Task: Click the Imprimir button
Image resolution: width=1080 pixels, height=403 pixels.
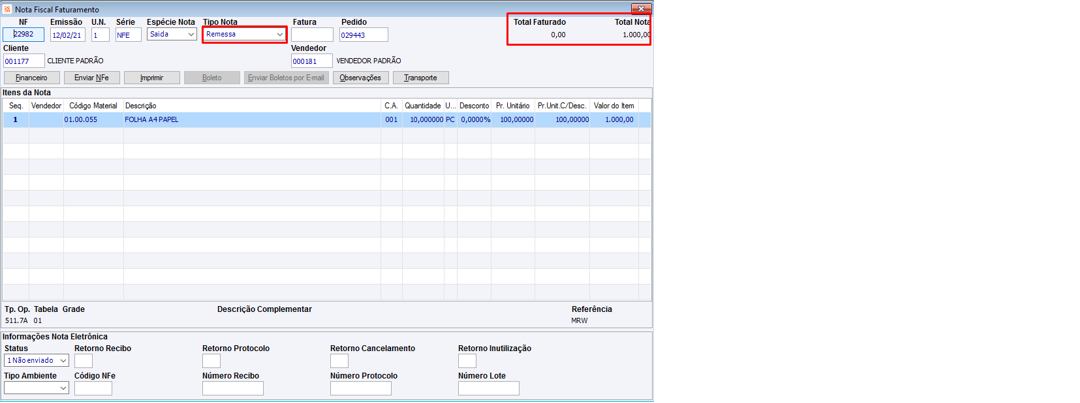Action: 152,78
